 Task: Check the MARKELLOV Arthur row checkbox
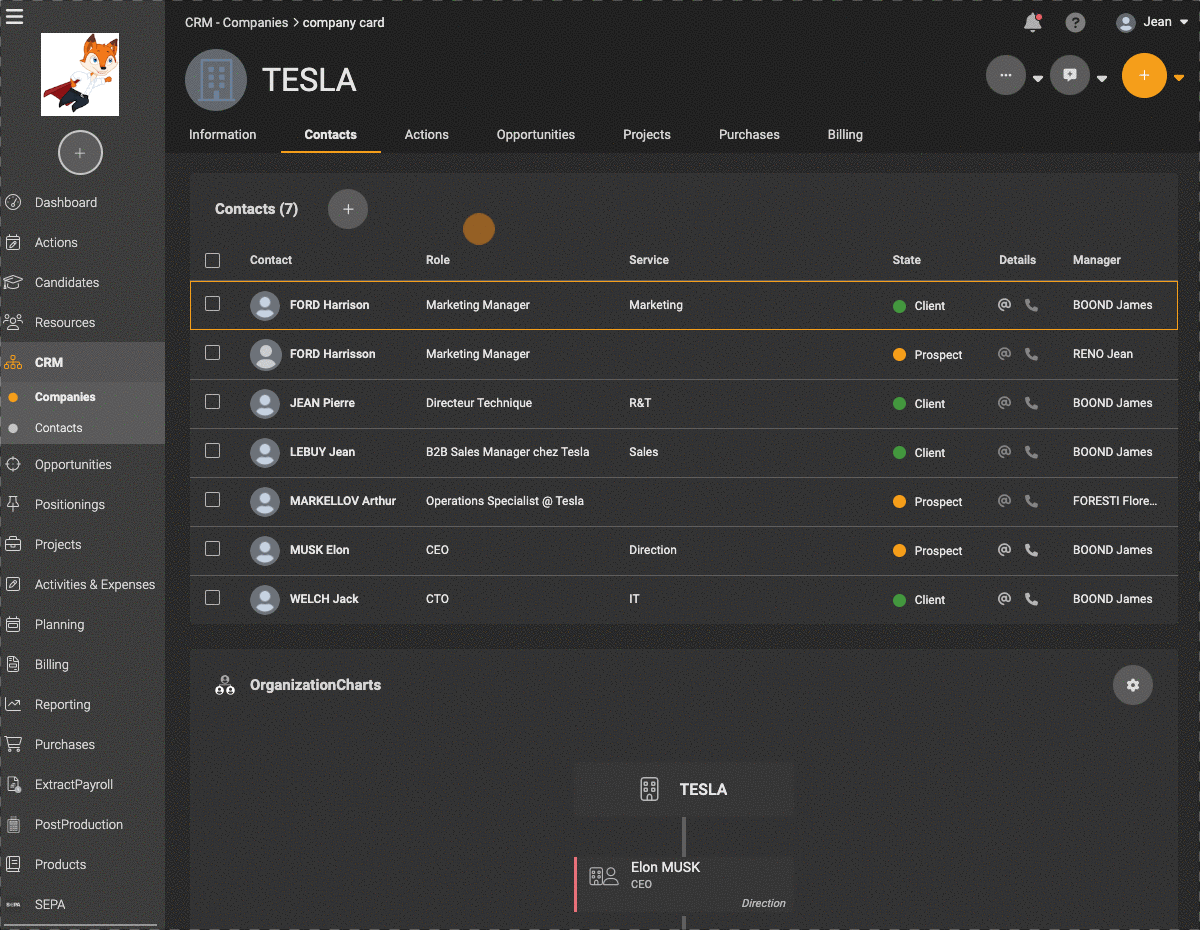click(x=212, y=500)
